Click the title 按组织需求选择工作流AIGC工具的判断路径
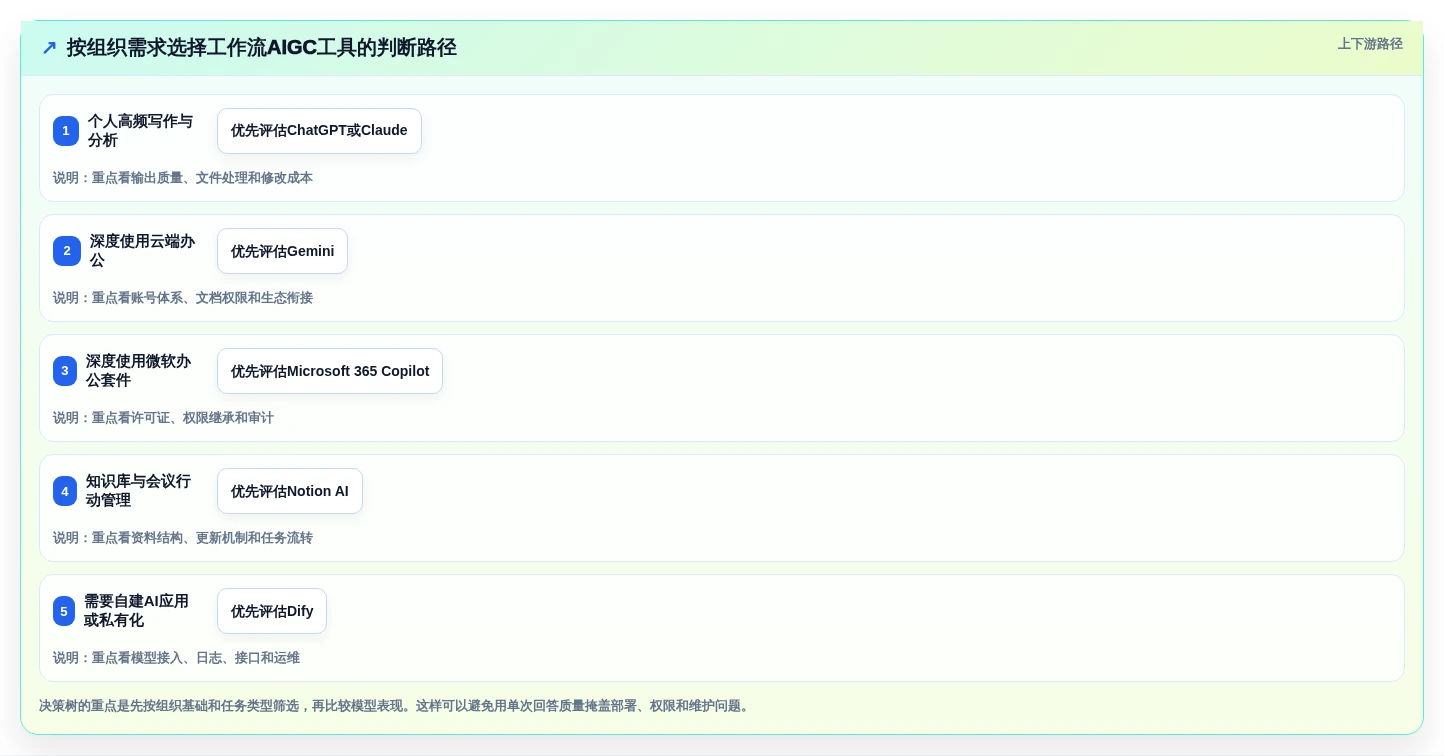The image size is (1444, 756). coord(261,48)
